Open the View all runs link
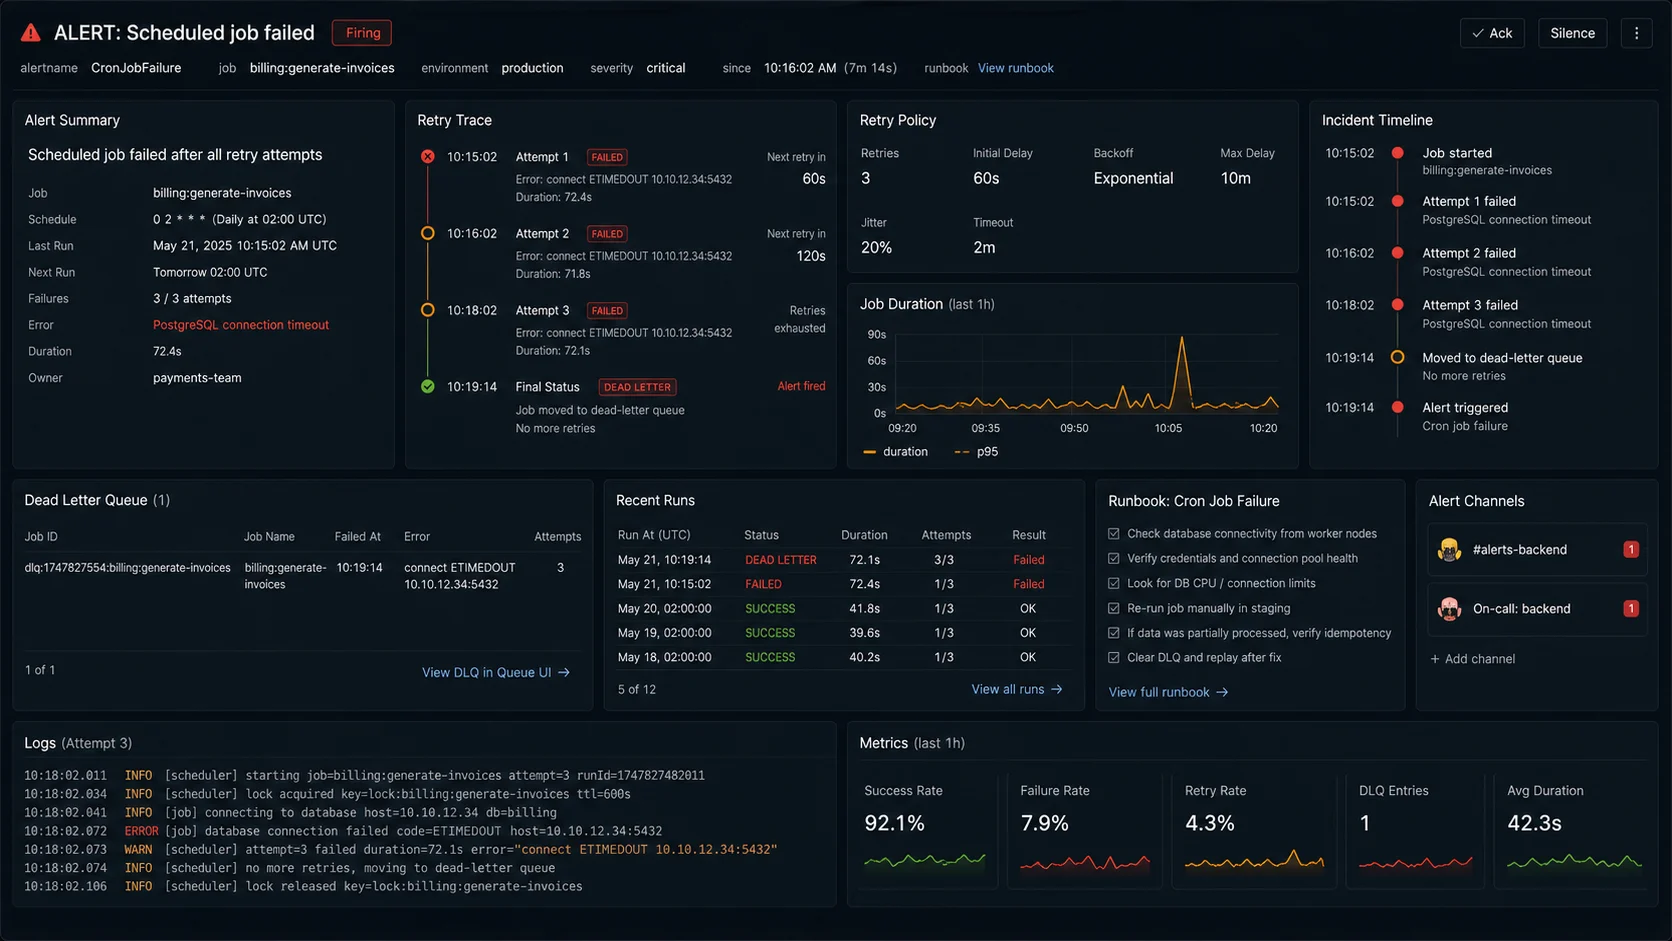 (1007, 689)
